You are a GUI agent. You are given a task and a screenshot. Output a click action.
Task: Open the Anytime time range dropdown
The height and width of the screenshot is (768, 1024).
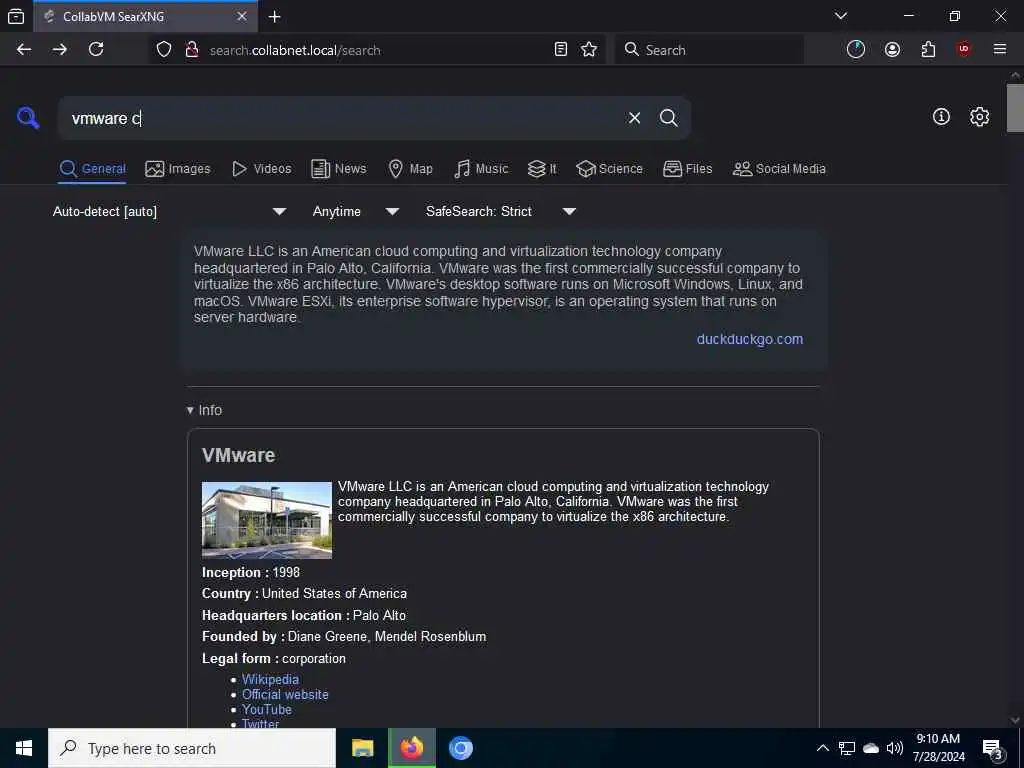pyautogui.click(x=355, y=212)
